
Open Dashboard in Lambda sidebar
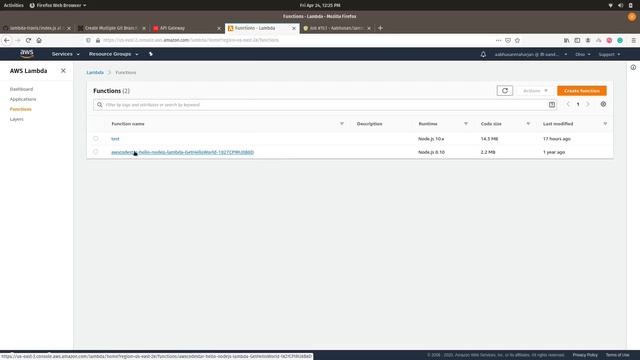21,89
